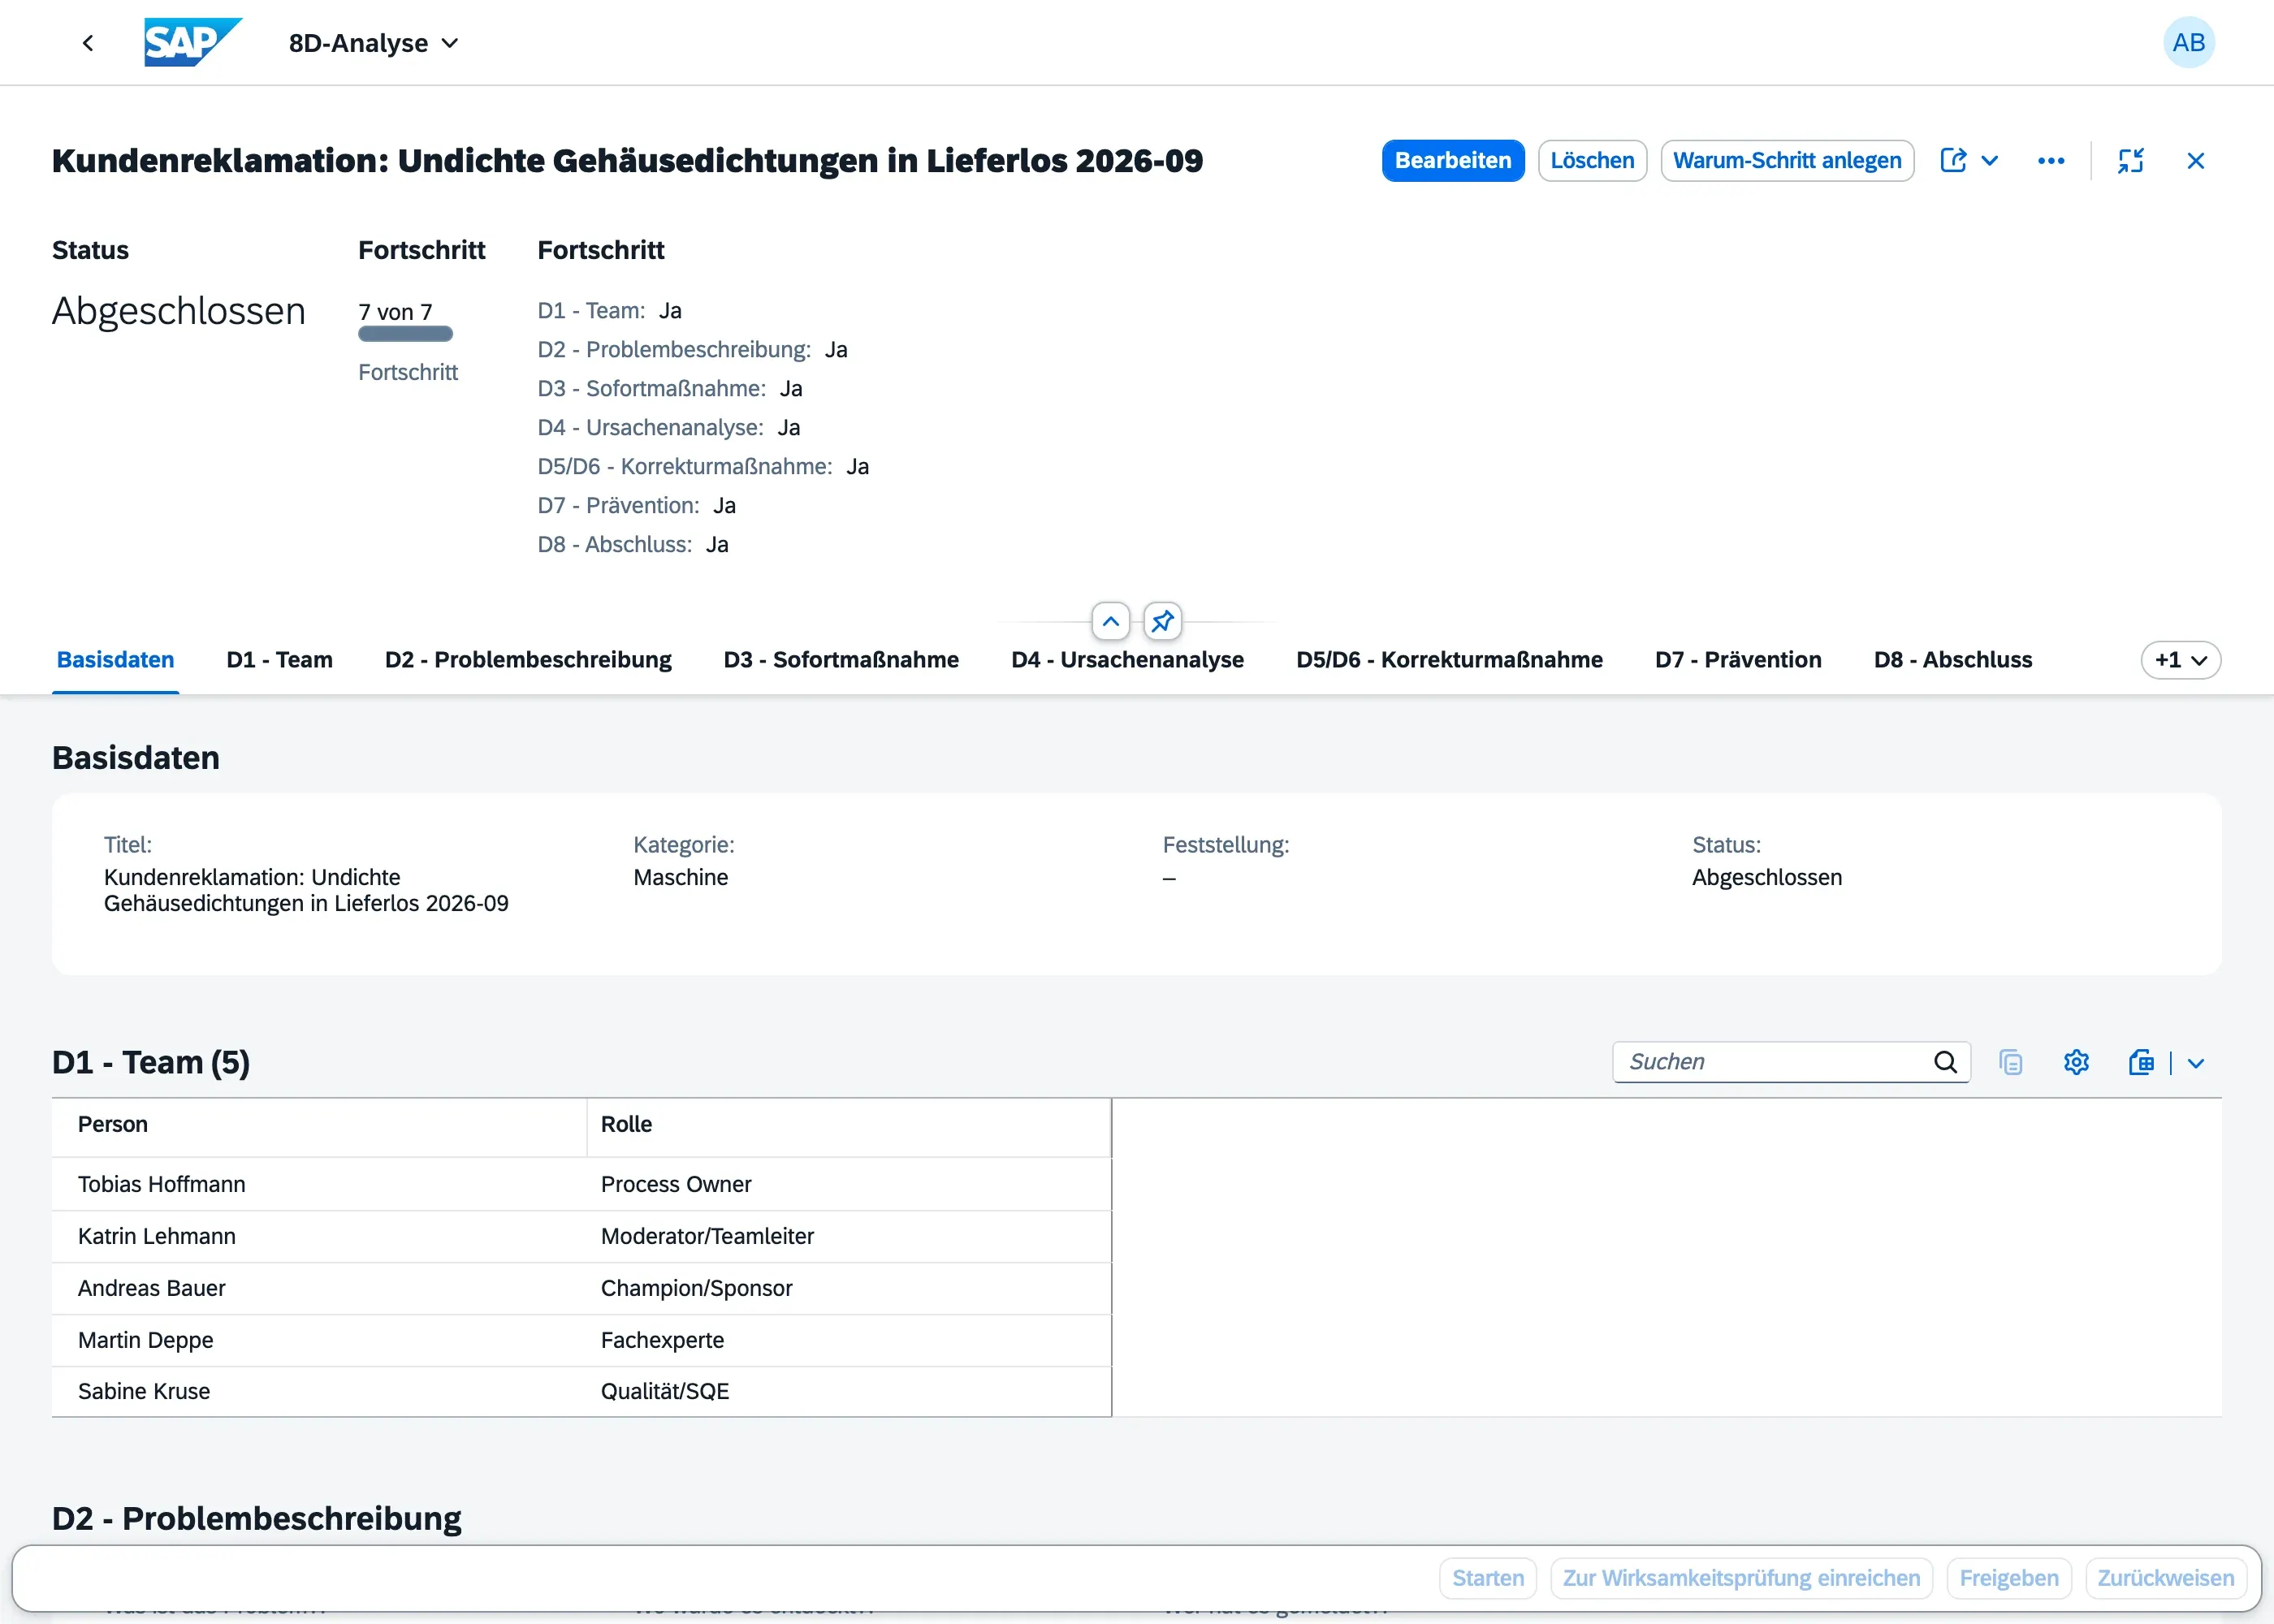Click D8 - Abschluss: Ja header entry
The image size is (2274, 1624).
pyautogui.click(x=632, y=545)
